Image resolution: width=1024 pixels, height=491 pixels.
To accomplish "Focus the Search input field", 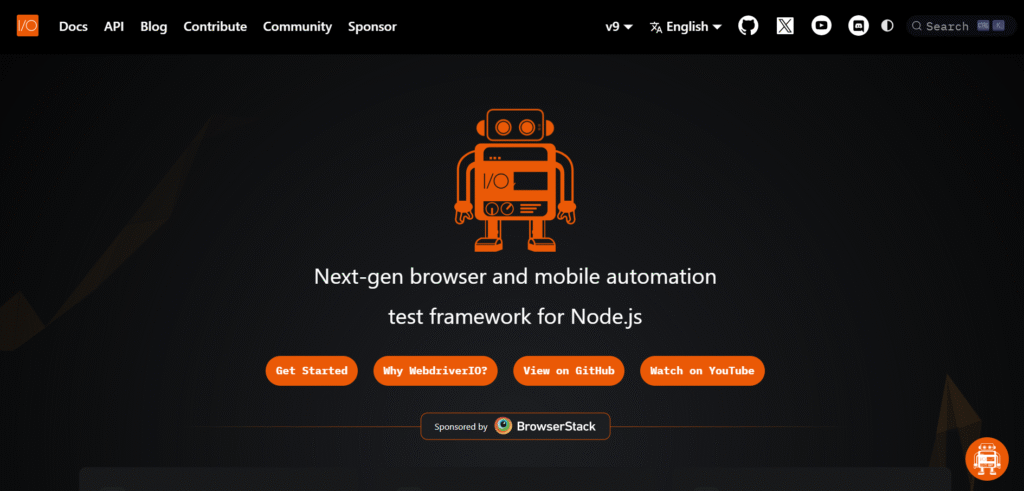I will pyautogui.click(x=961, y=26).
